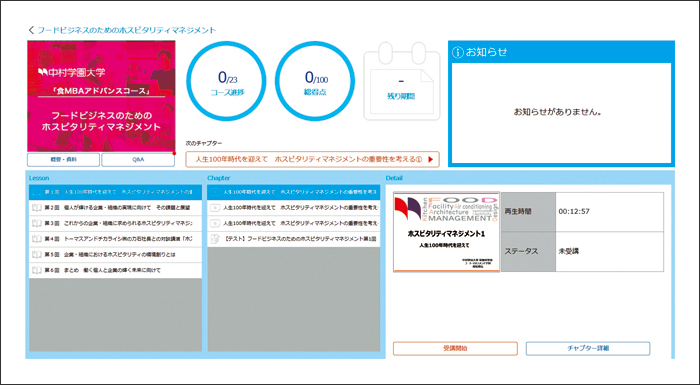Click the 00:12:57 playback time value
This screenshot has height=385, width=700.
click(x=574, y=212)
